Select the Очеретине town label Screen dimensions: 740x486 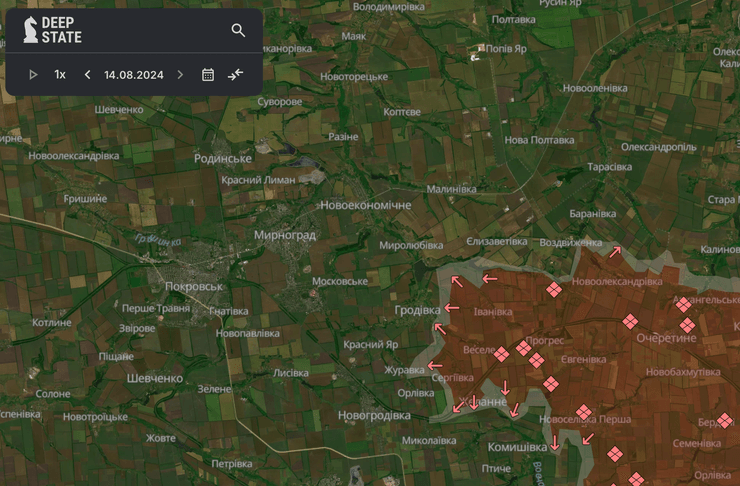(x=666, y=338)
